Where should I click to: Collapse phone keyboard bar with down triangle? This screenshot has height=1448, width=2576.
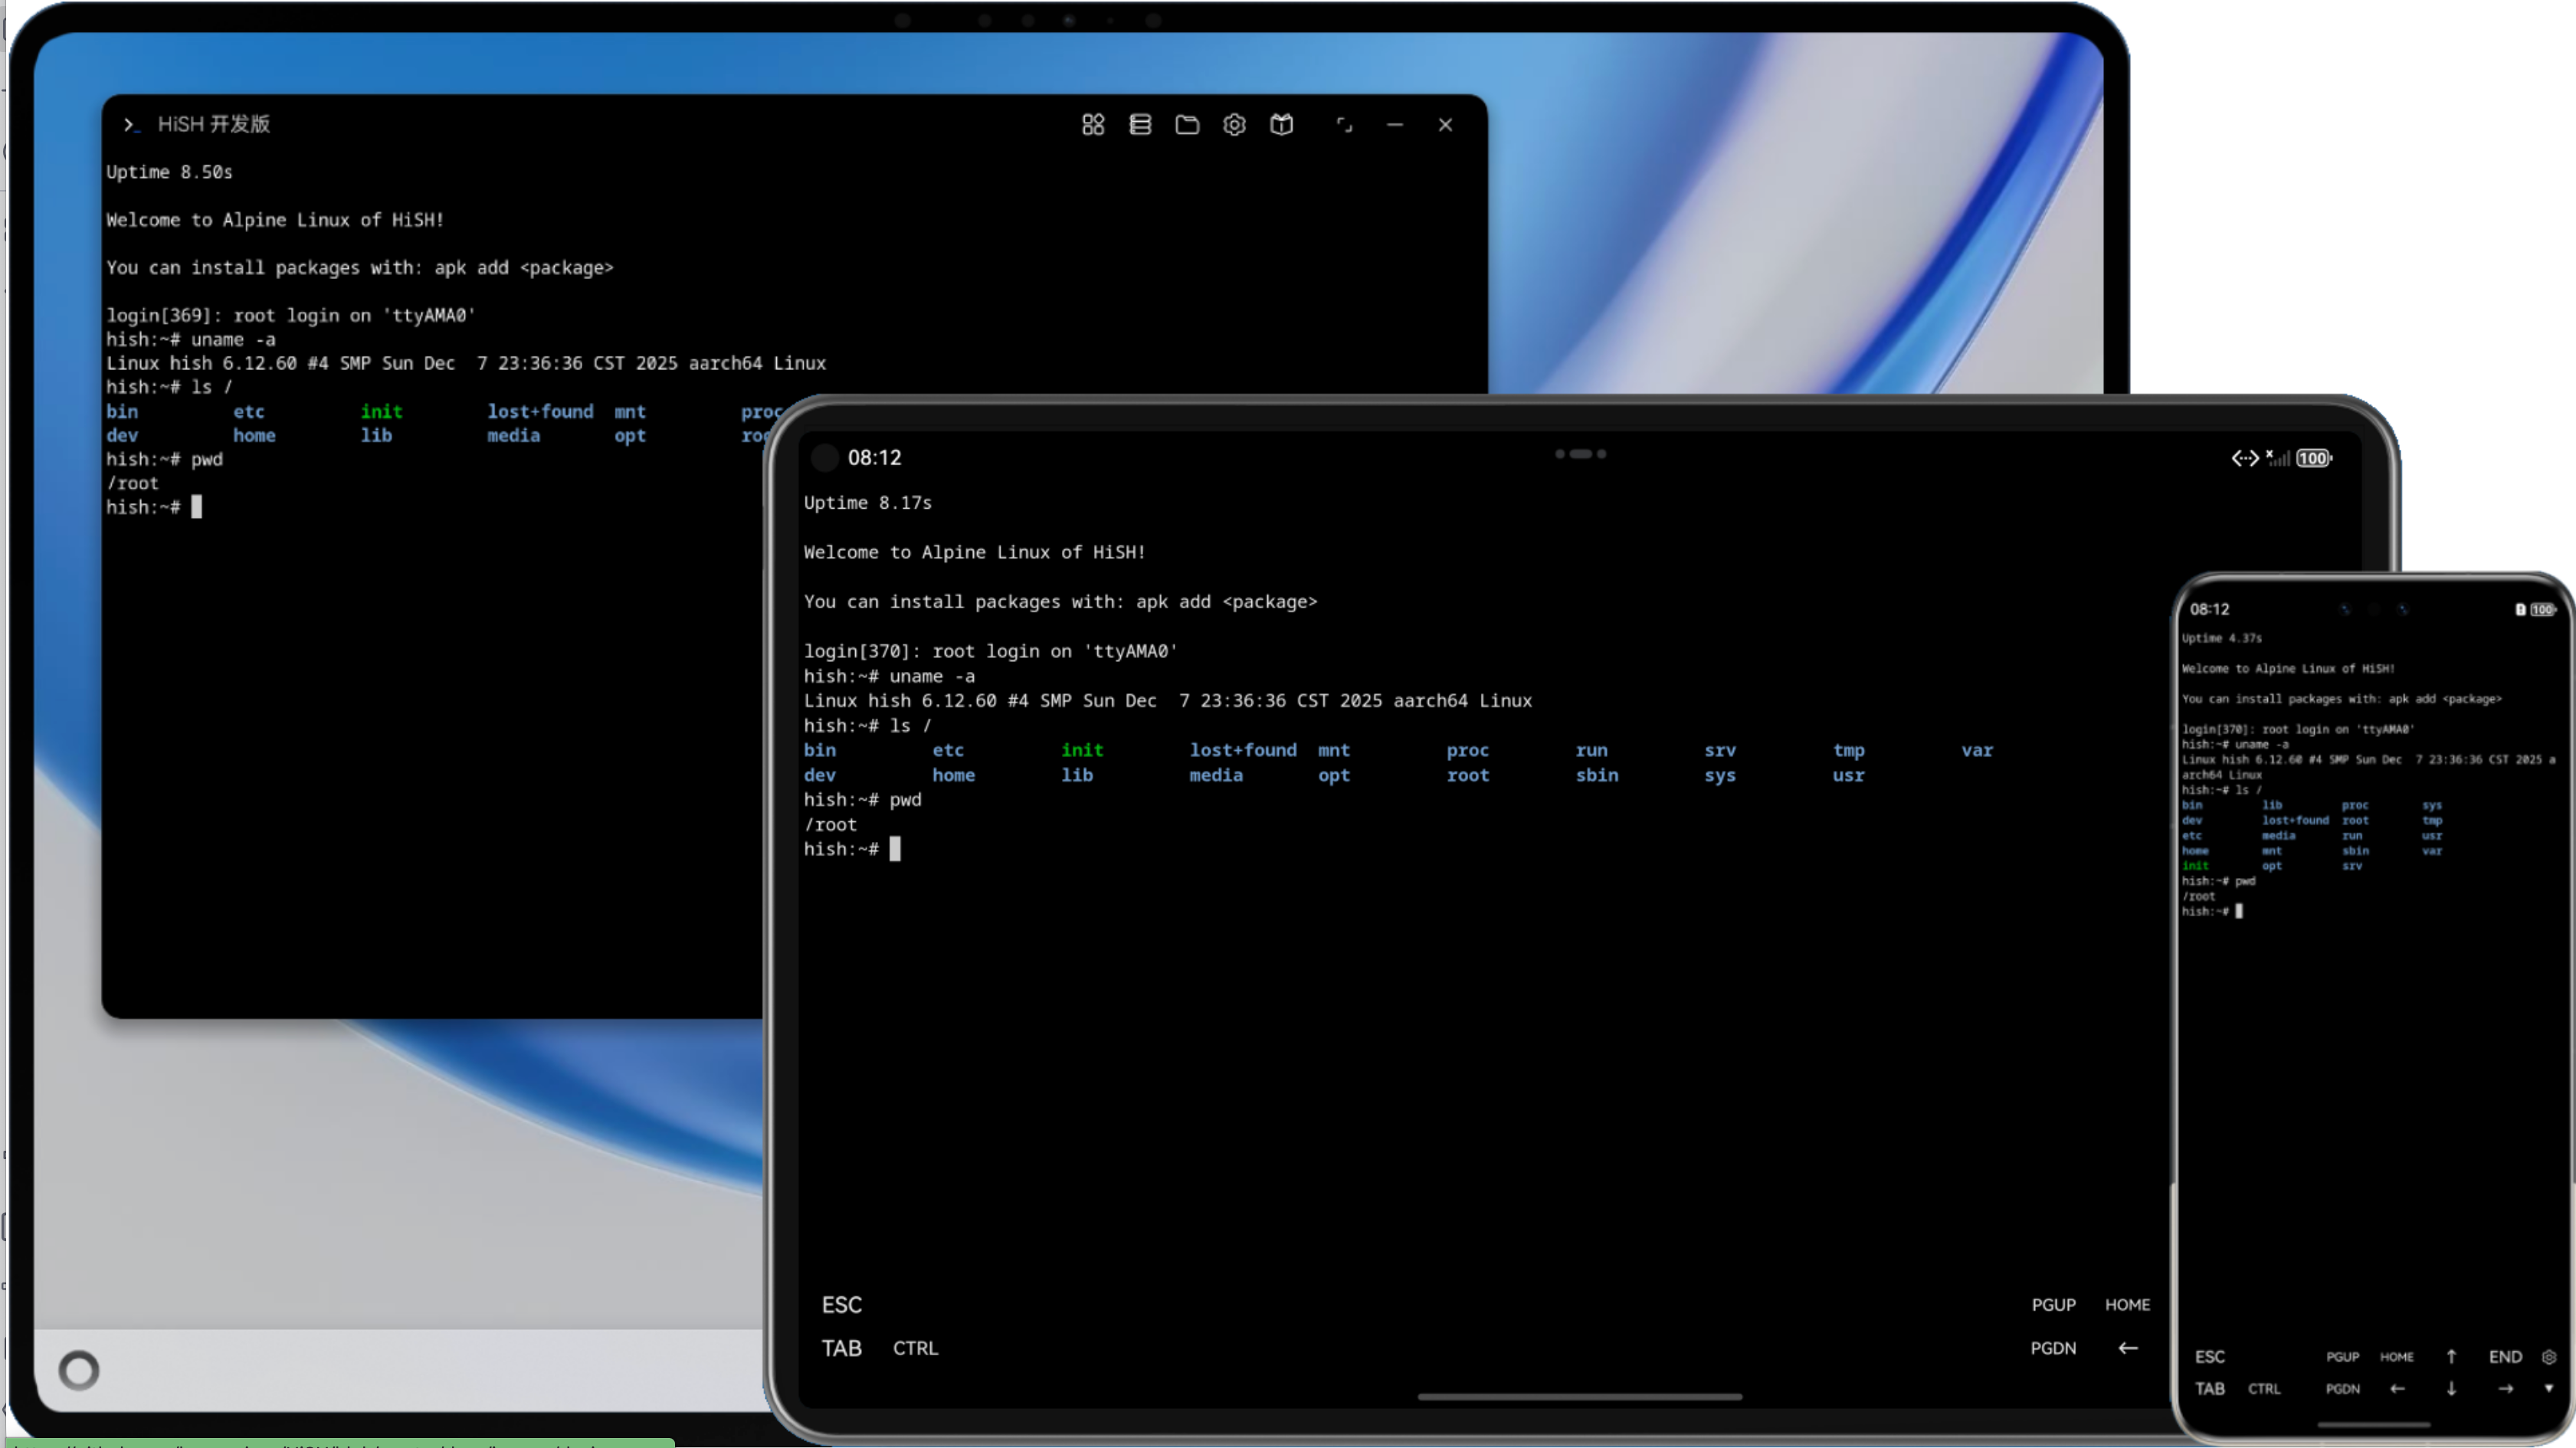coord(2549,1388)
